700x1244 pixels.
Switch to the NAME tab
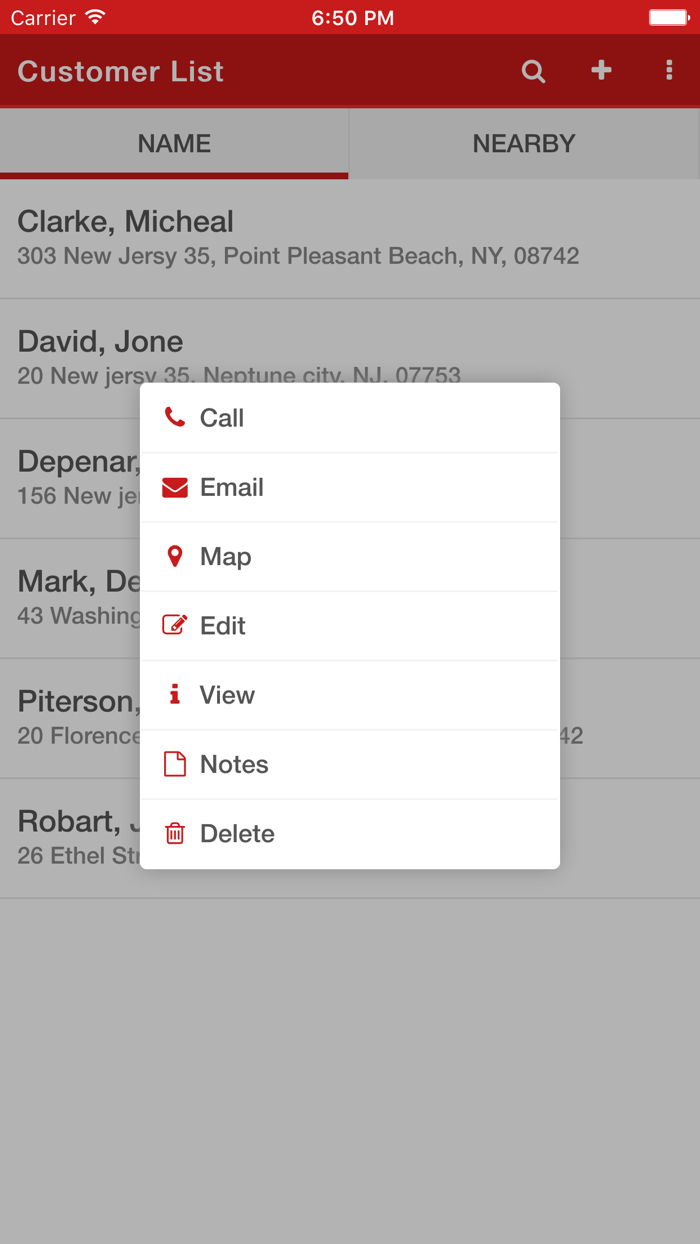click(x=174, y=143)
